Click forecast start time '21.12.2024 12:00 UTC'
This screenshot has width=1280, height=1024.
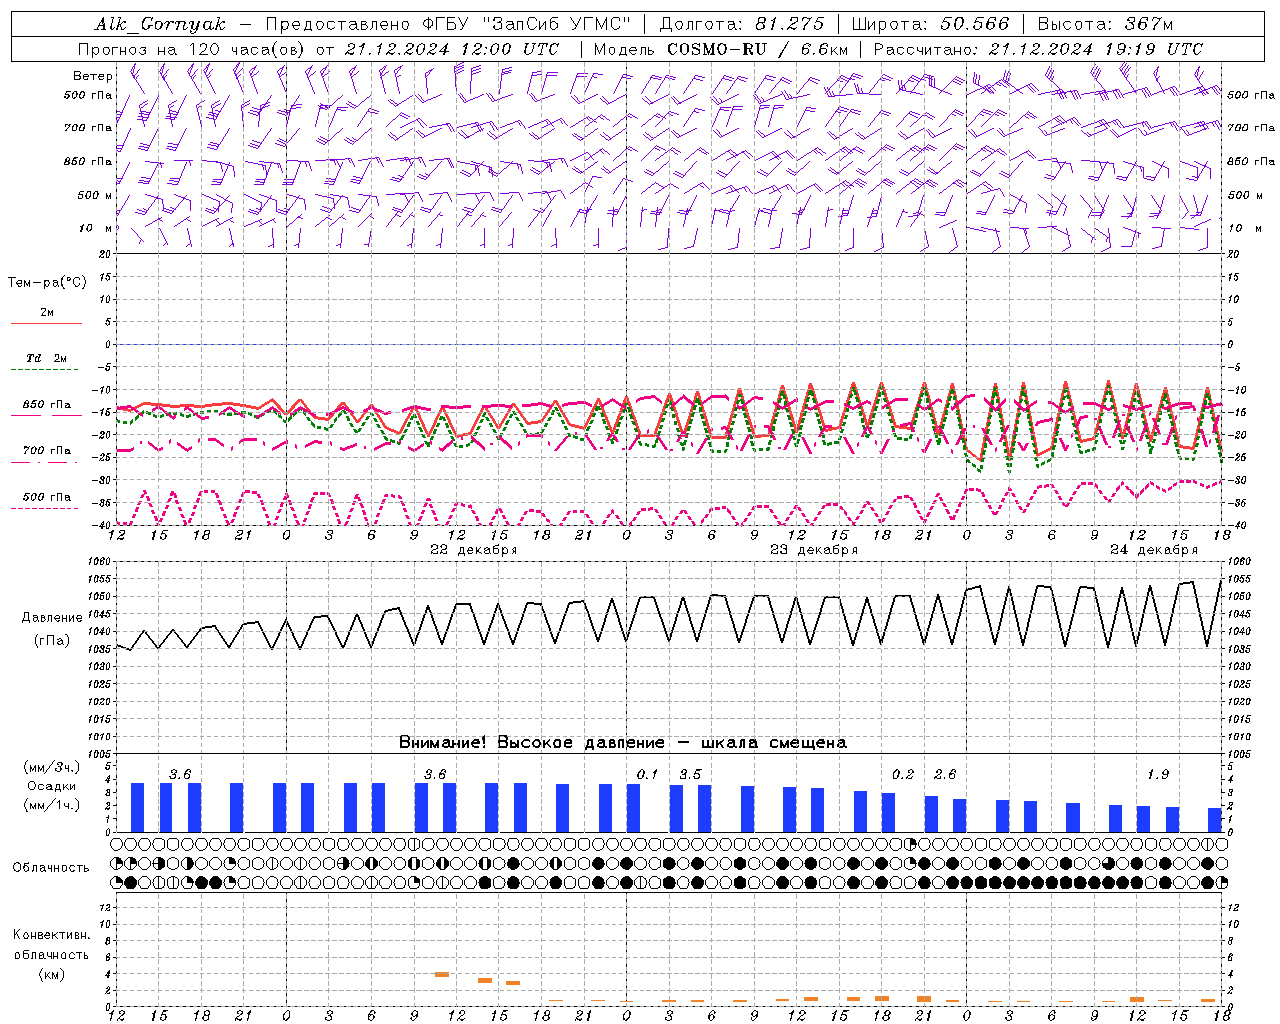coord(452,49)
